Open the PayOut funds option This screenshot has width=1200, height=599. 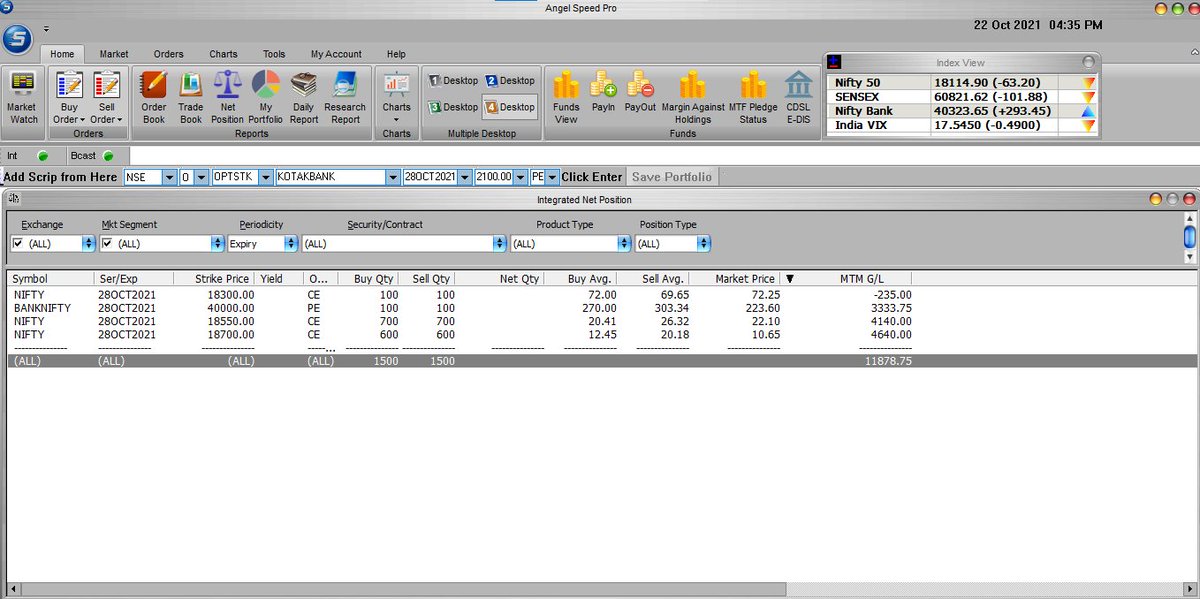coord(640,92)
